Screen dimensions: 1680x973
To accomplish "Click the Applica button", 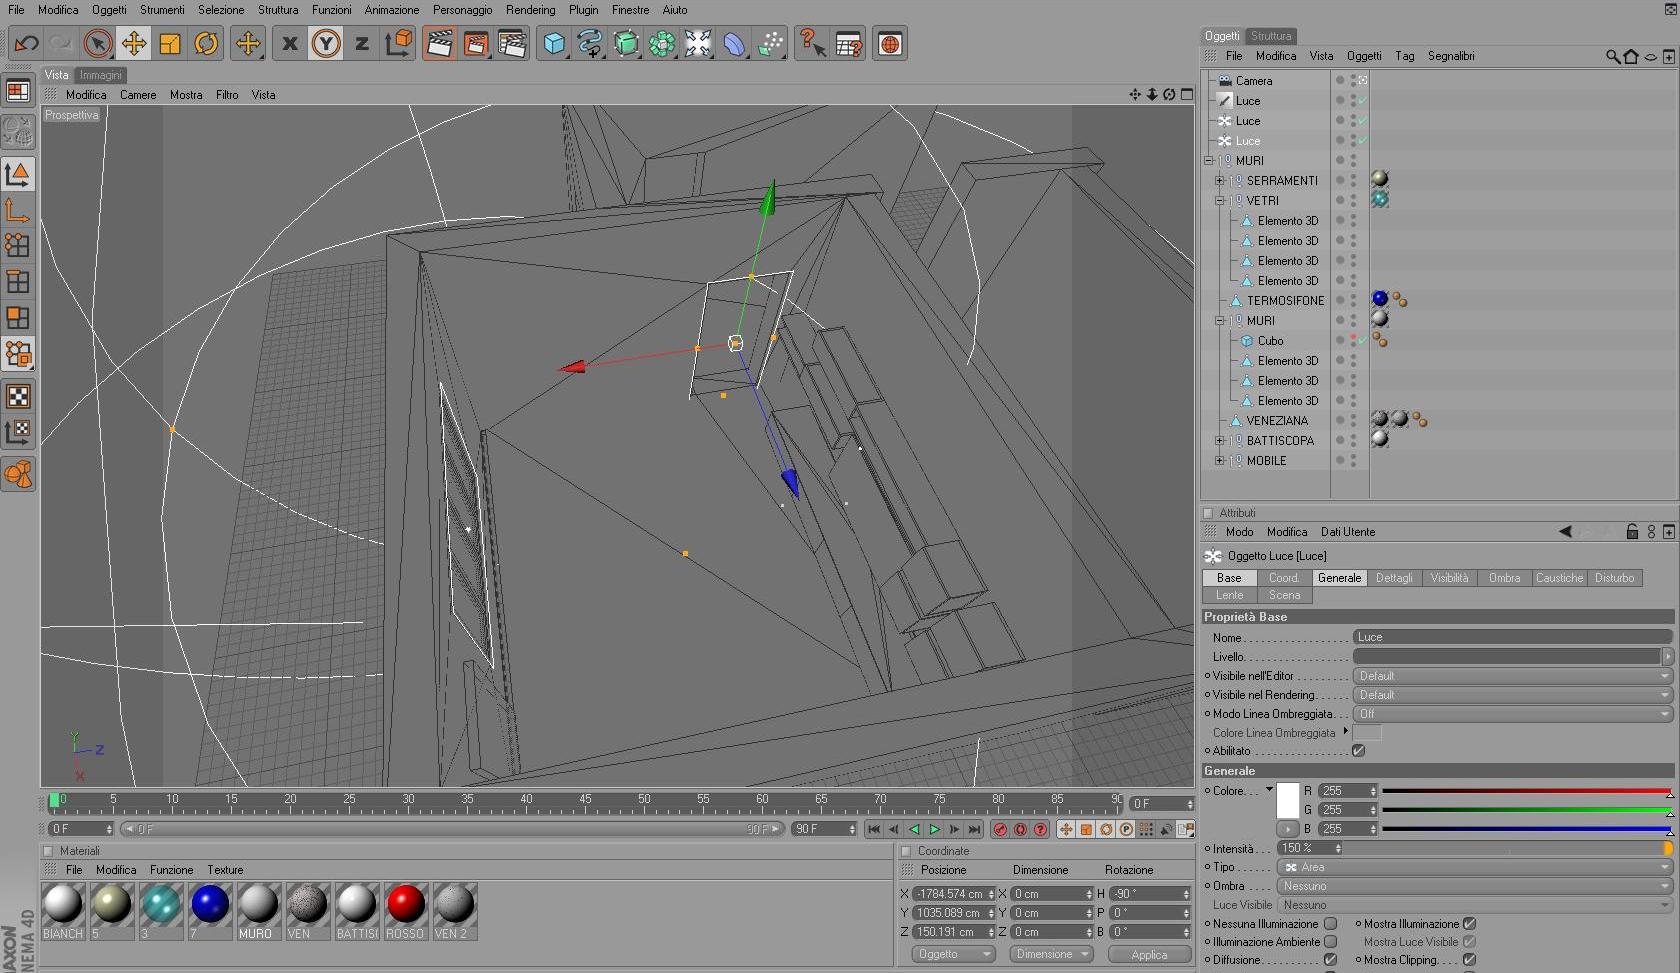I will click(x=1149, y=954).
